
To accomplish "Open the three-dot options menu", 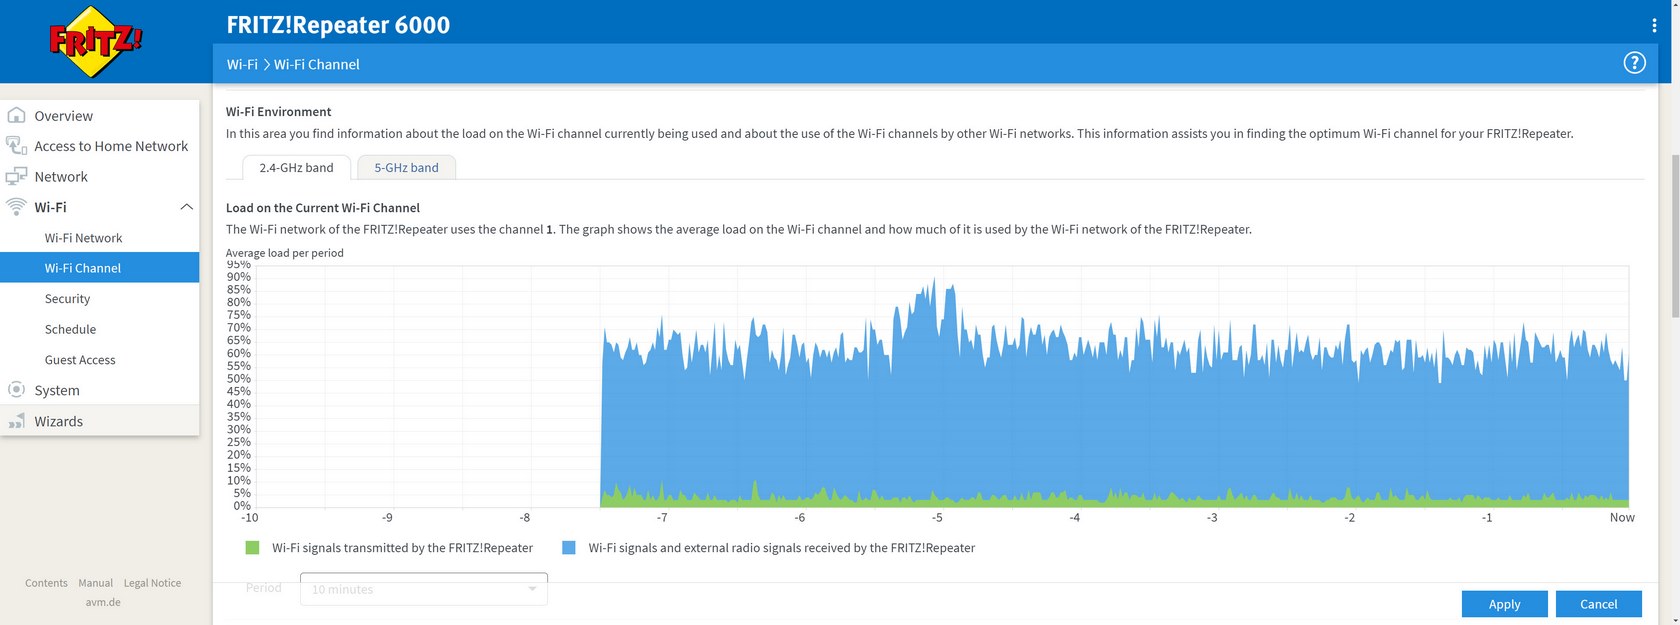I will click(1654, 25).
